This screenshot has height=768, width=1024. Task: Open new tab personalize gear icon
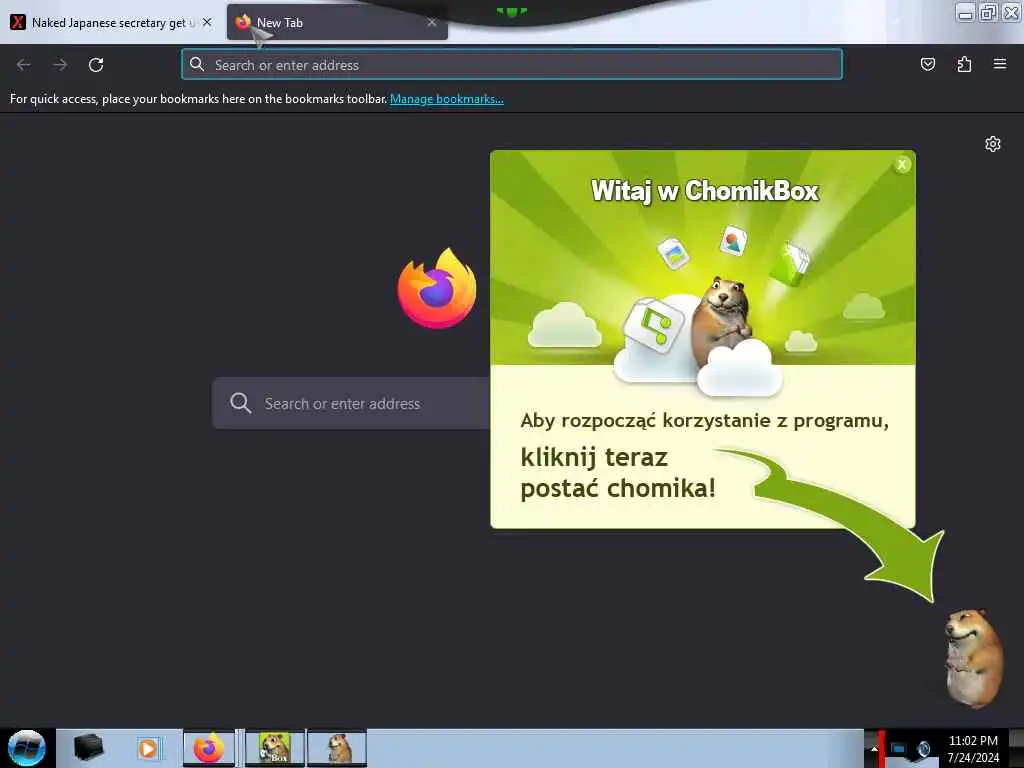click(x=993, y=144)
